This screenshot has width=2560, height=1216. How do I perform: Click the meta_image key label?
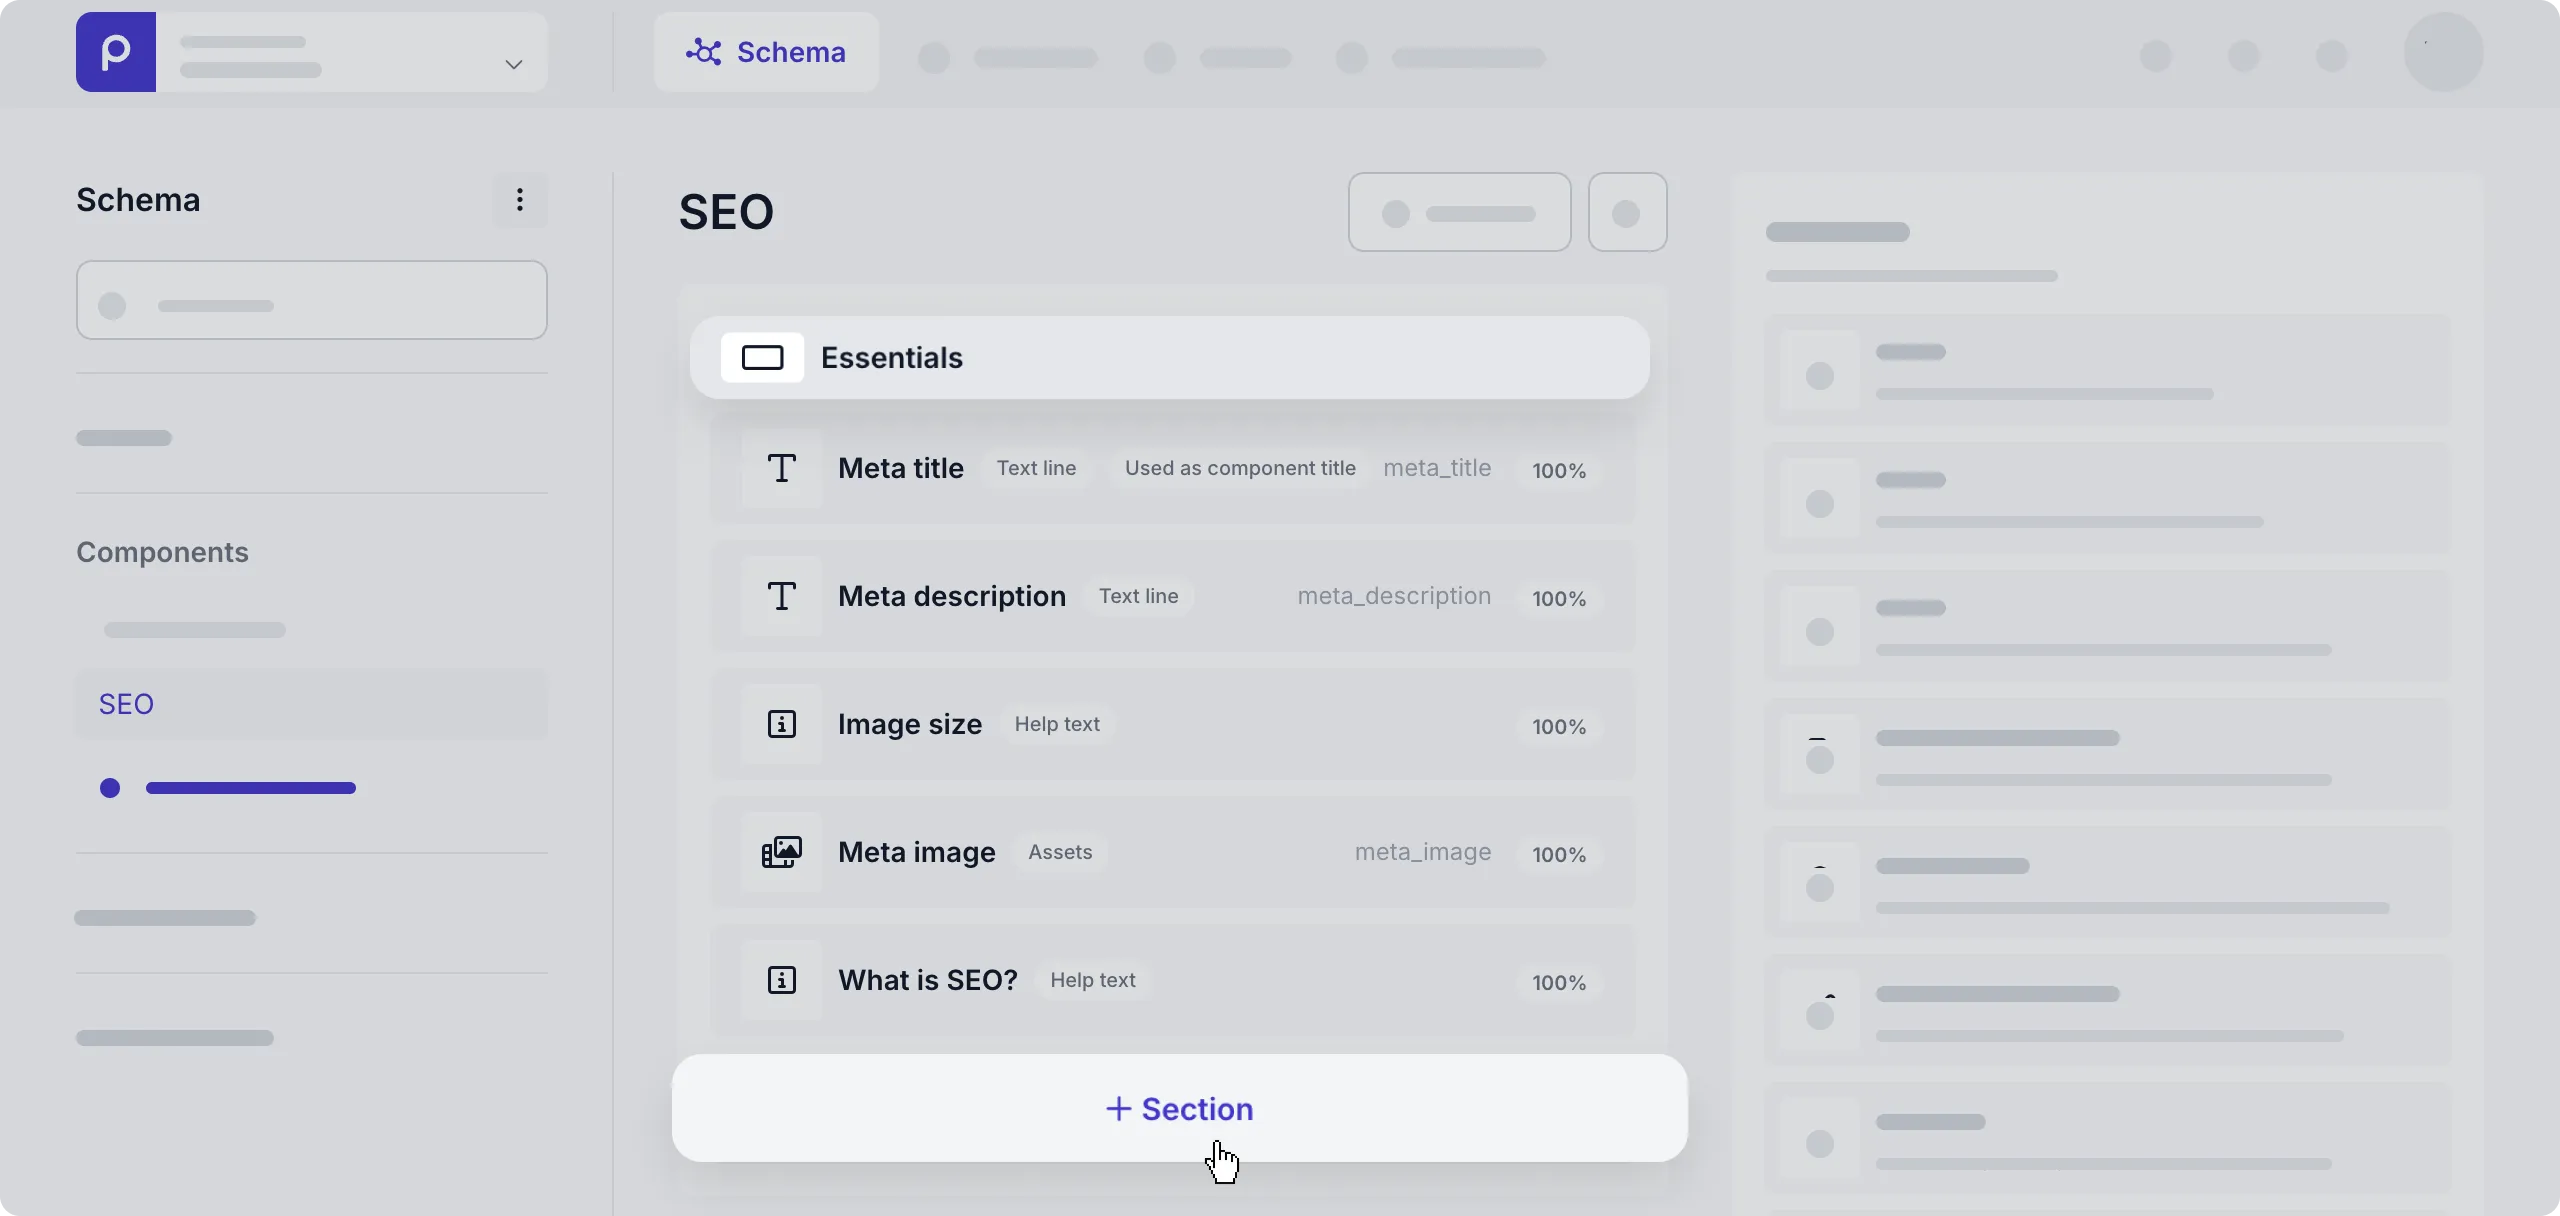1423,852
